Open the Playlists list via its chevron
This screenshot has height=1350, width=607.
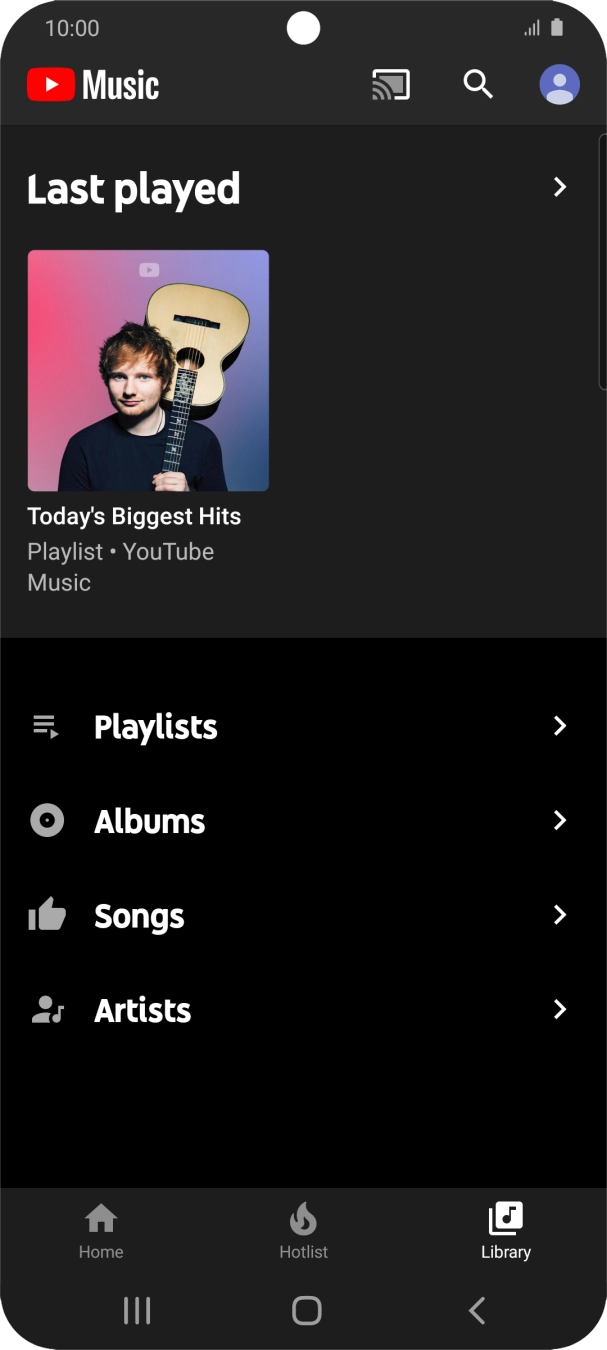(559, 726)
